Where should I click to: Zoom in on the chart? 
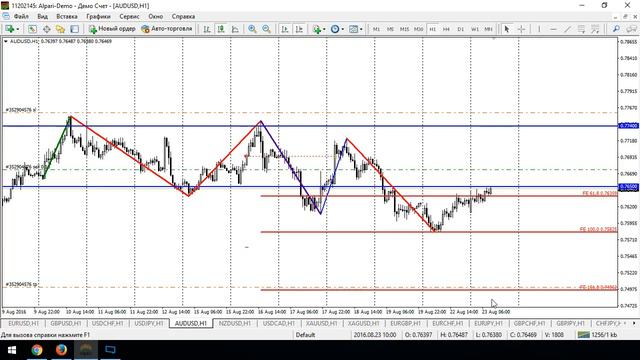[252, 29]
